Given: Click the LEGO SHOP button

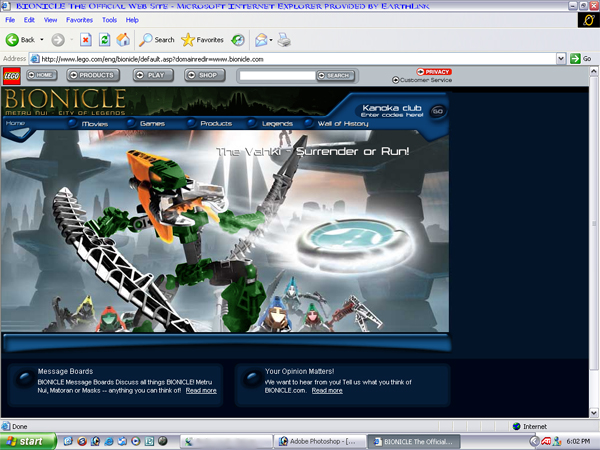Looking at the screenshot, I should click(204, 75).
